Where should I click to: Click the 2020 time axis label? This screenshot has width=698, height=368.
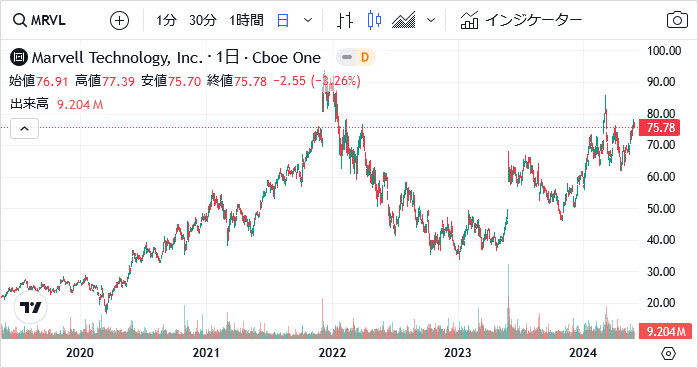(x=80, y=353)
